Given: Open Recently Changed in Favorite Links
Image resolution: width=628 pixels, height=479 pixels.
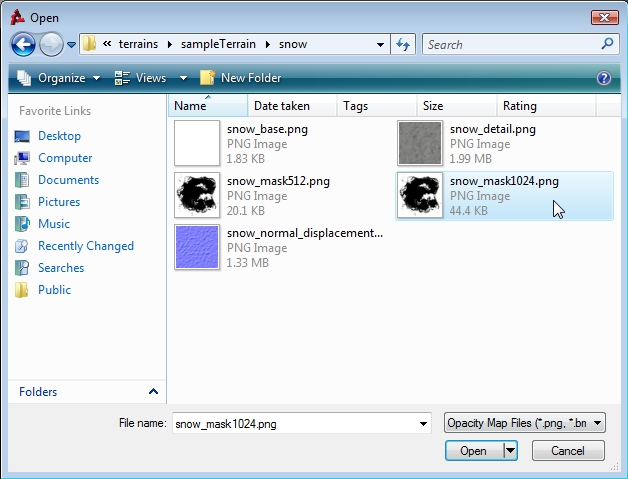Looking at the screenshot, I should [x=85, y=246].
